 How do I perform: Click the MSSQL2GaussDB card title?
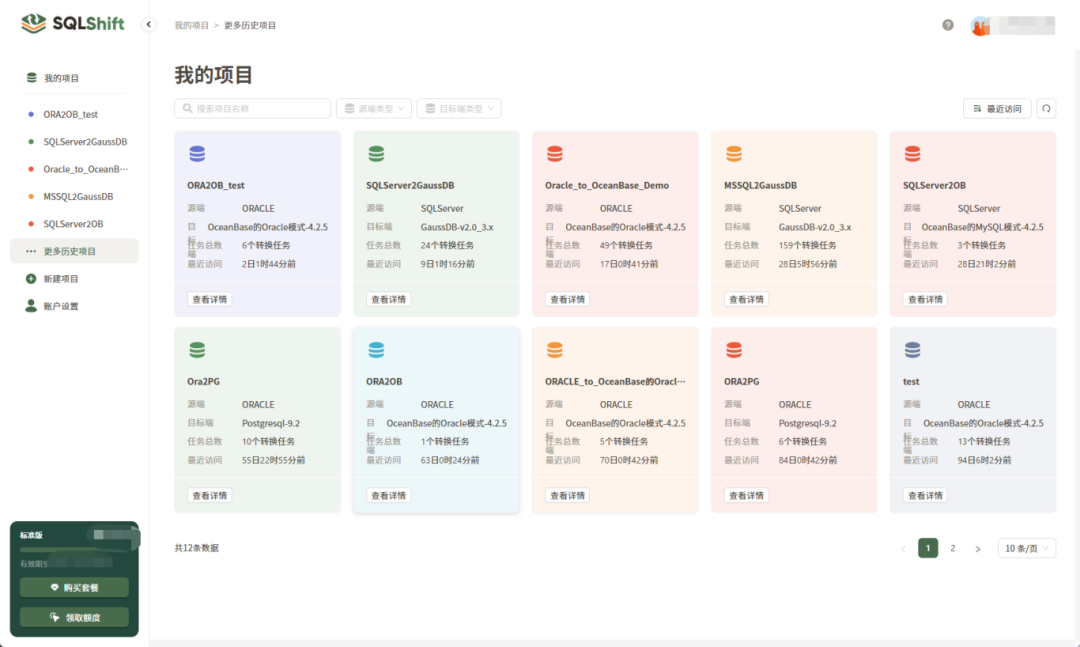(x=760, y=185)
